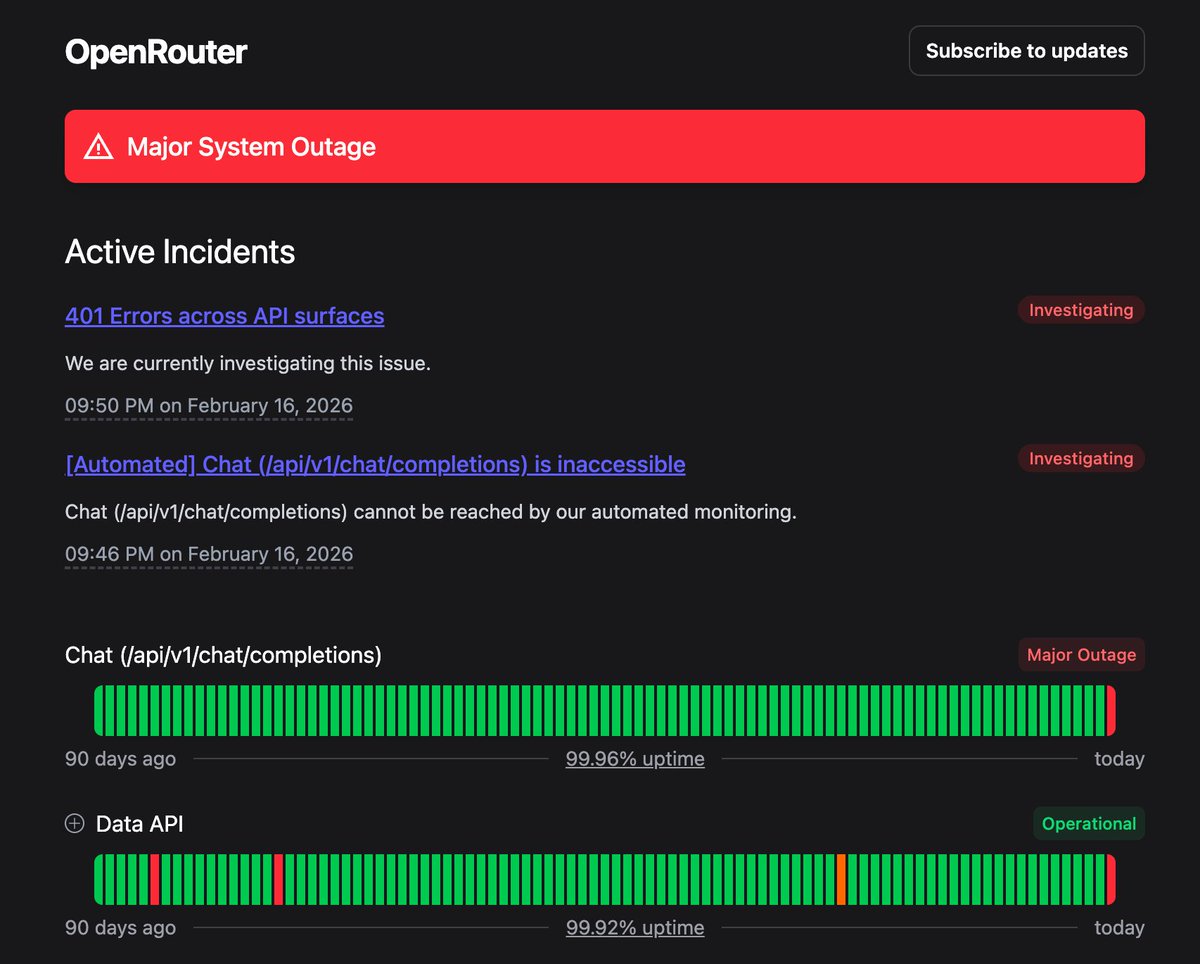Click the Investigating badge for 401 Errors incident

[1081, 310]
